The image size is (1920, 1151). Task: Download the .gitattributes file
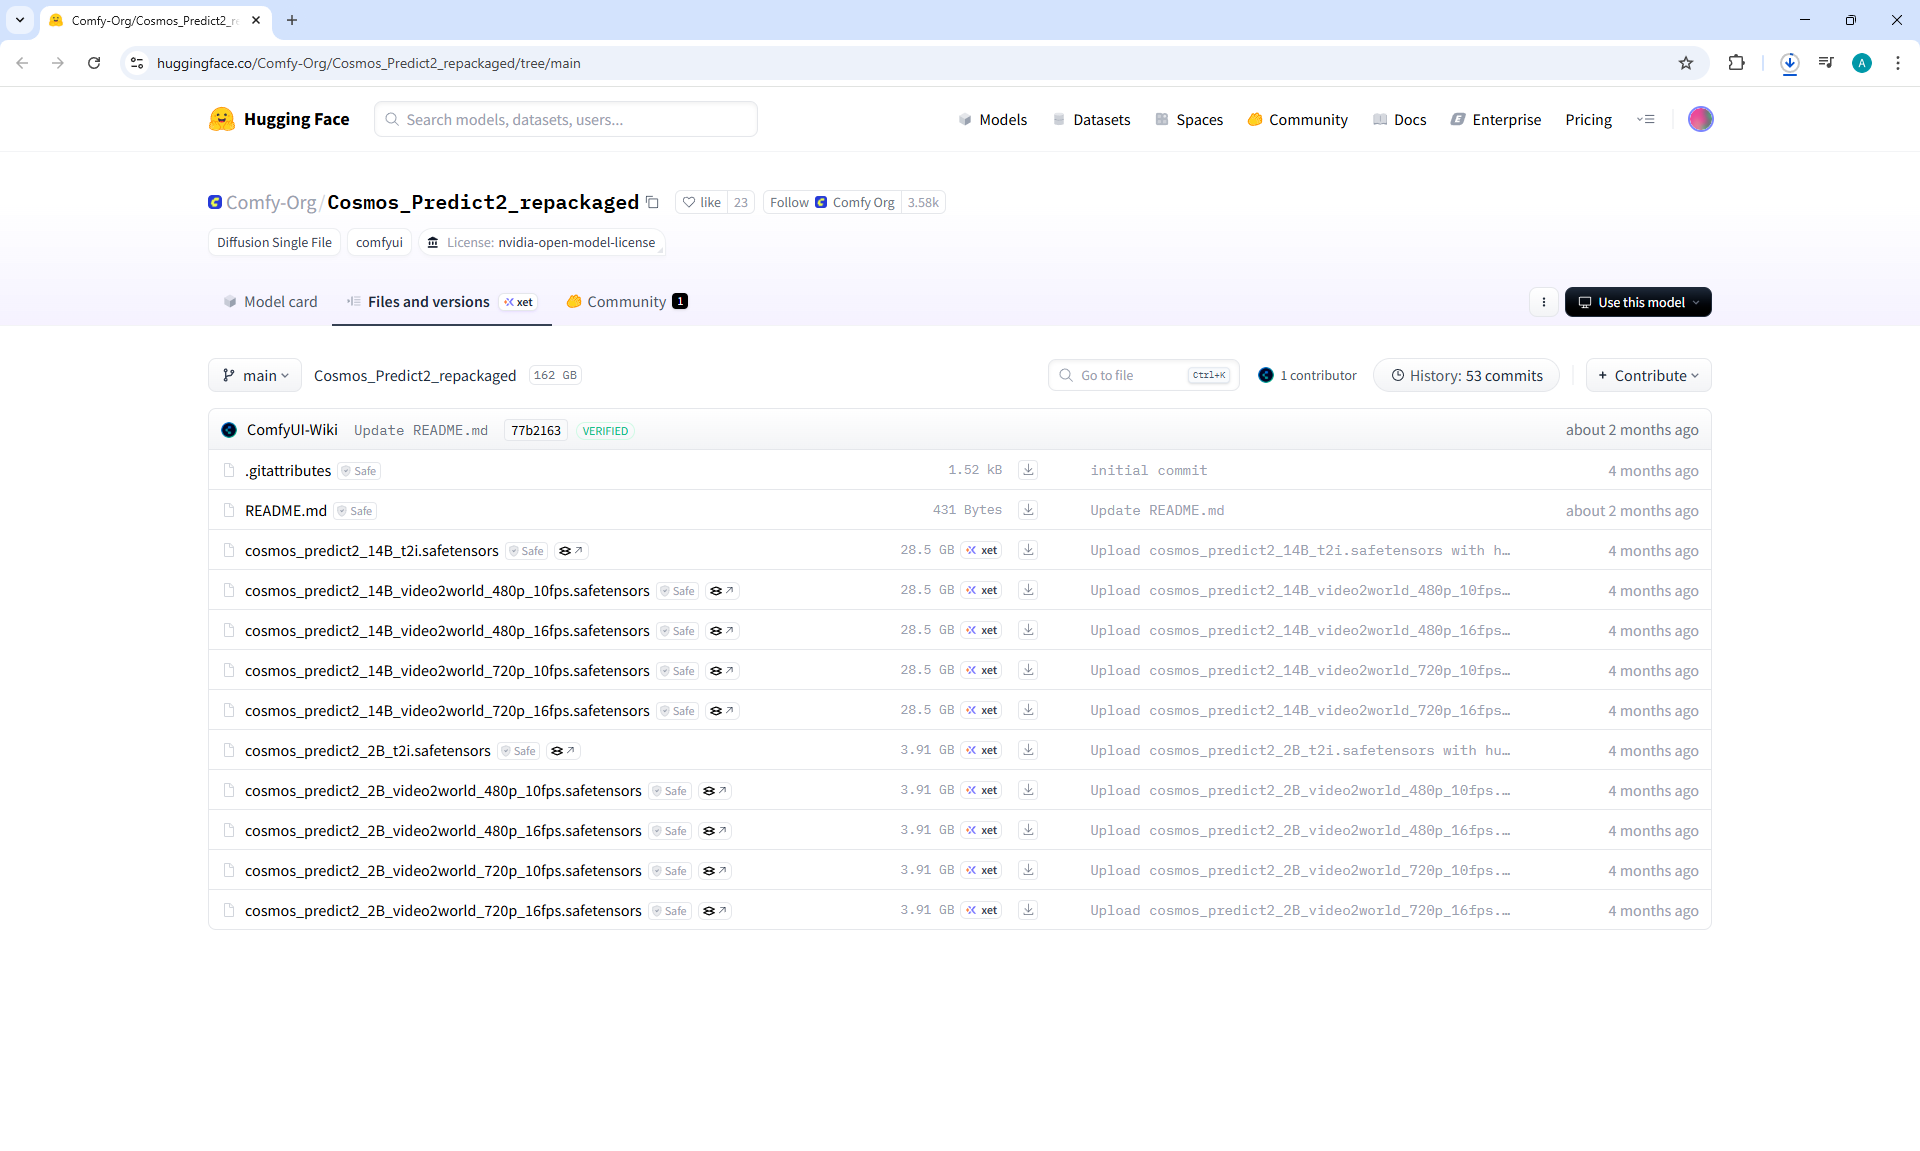tap(1028, 470)
